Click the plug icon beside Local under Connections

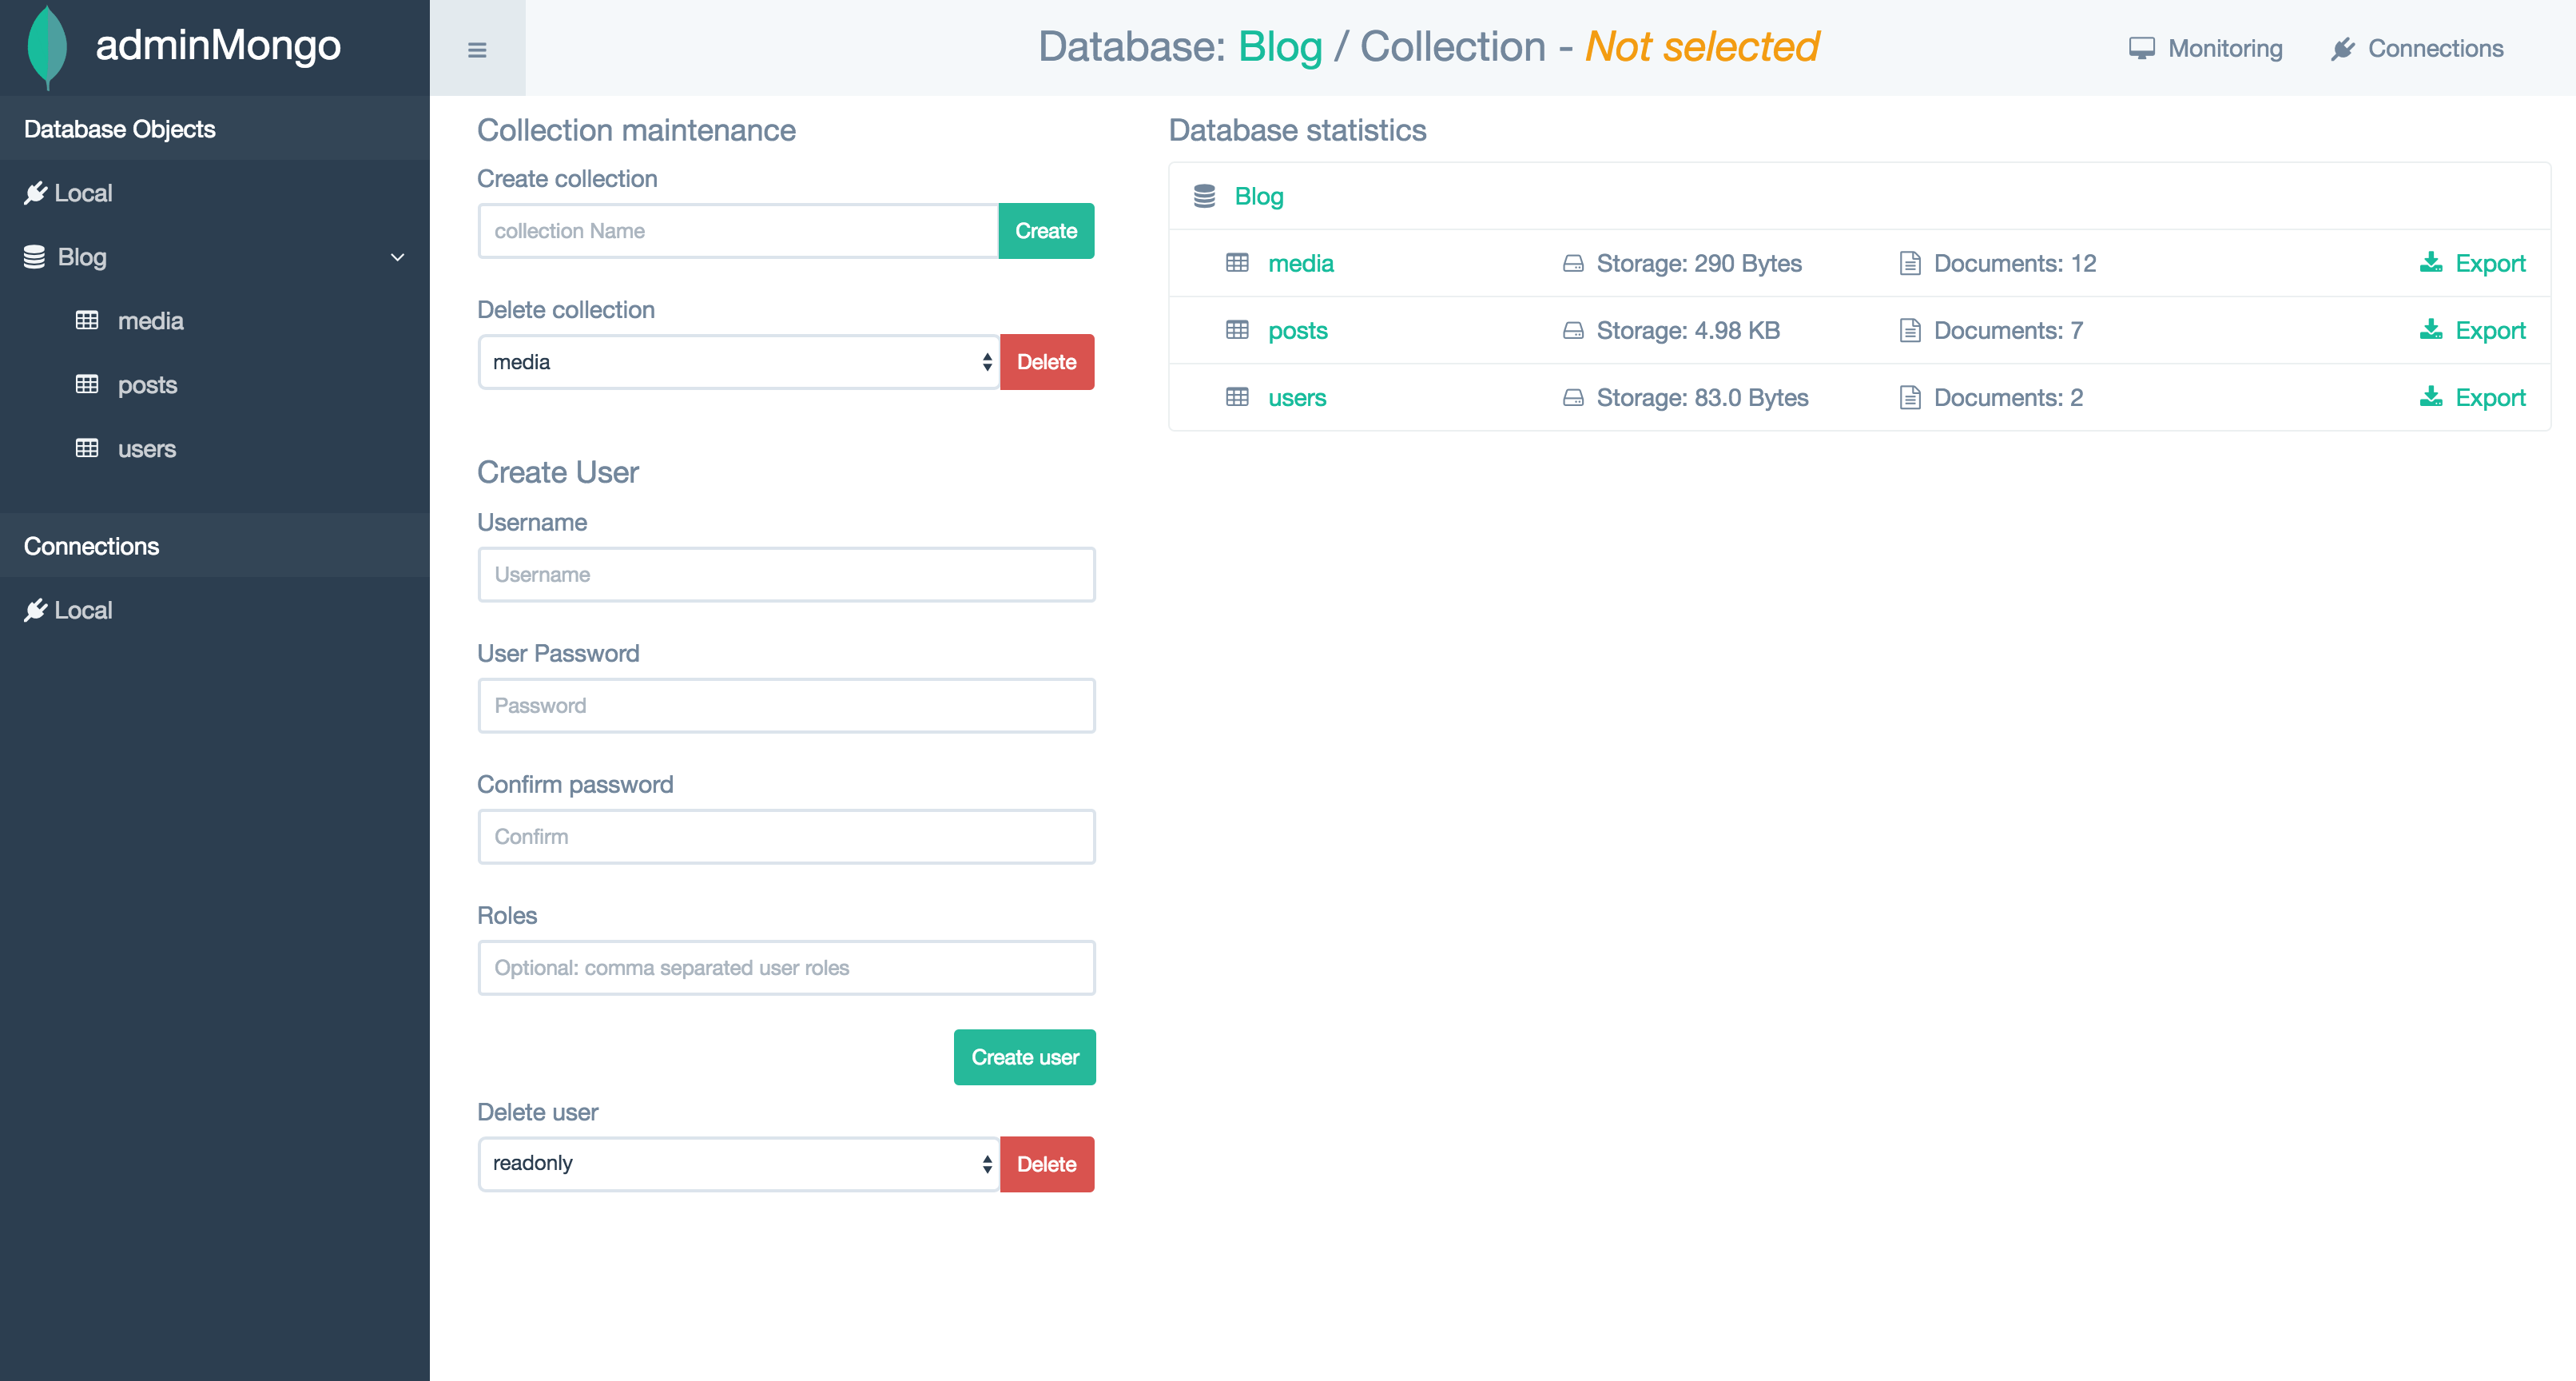tap(36, 610)
